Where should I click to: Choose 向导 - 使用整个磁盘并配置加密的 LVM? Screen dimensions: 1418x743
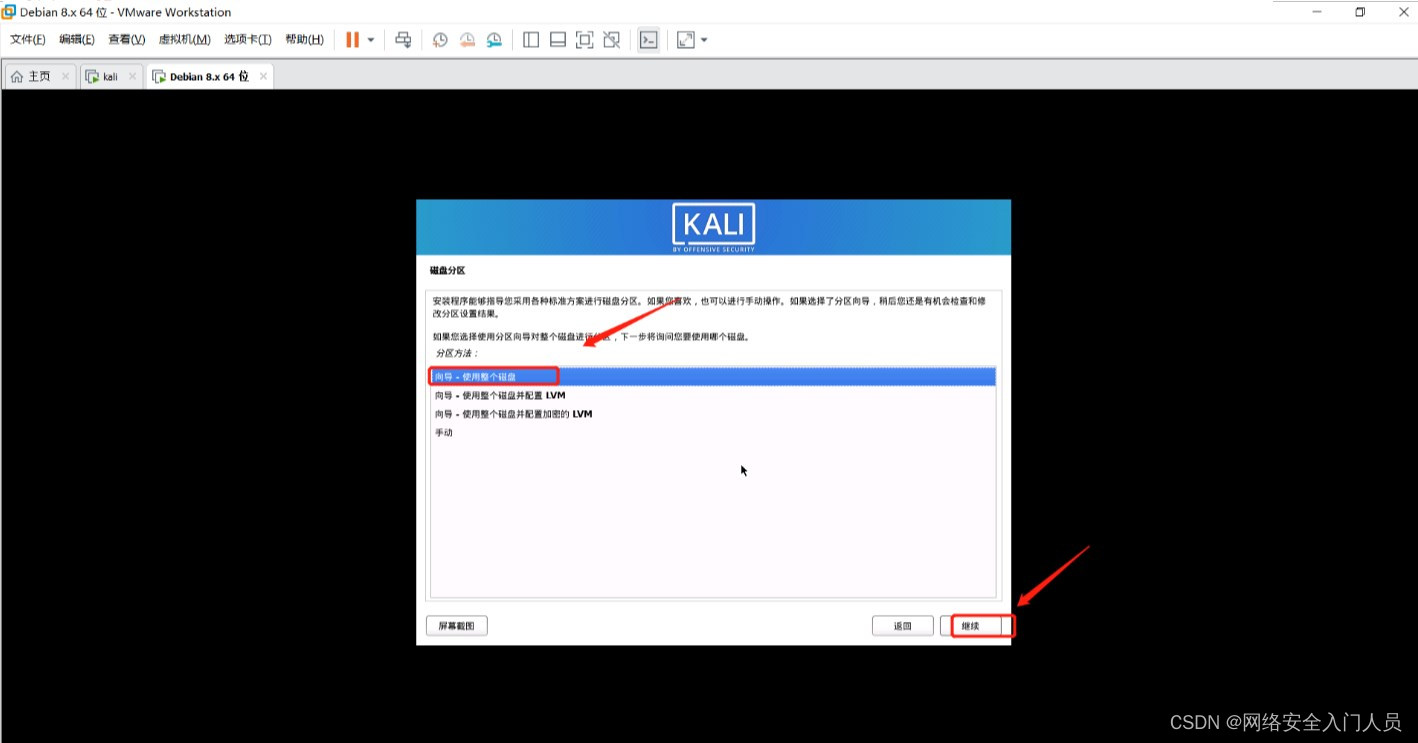[713, 414]
